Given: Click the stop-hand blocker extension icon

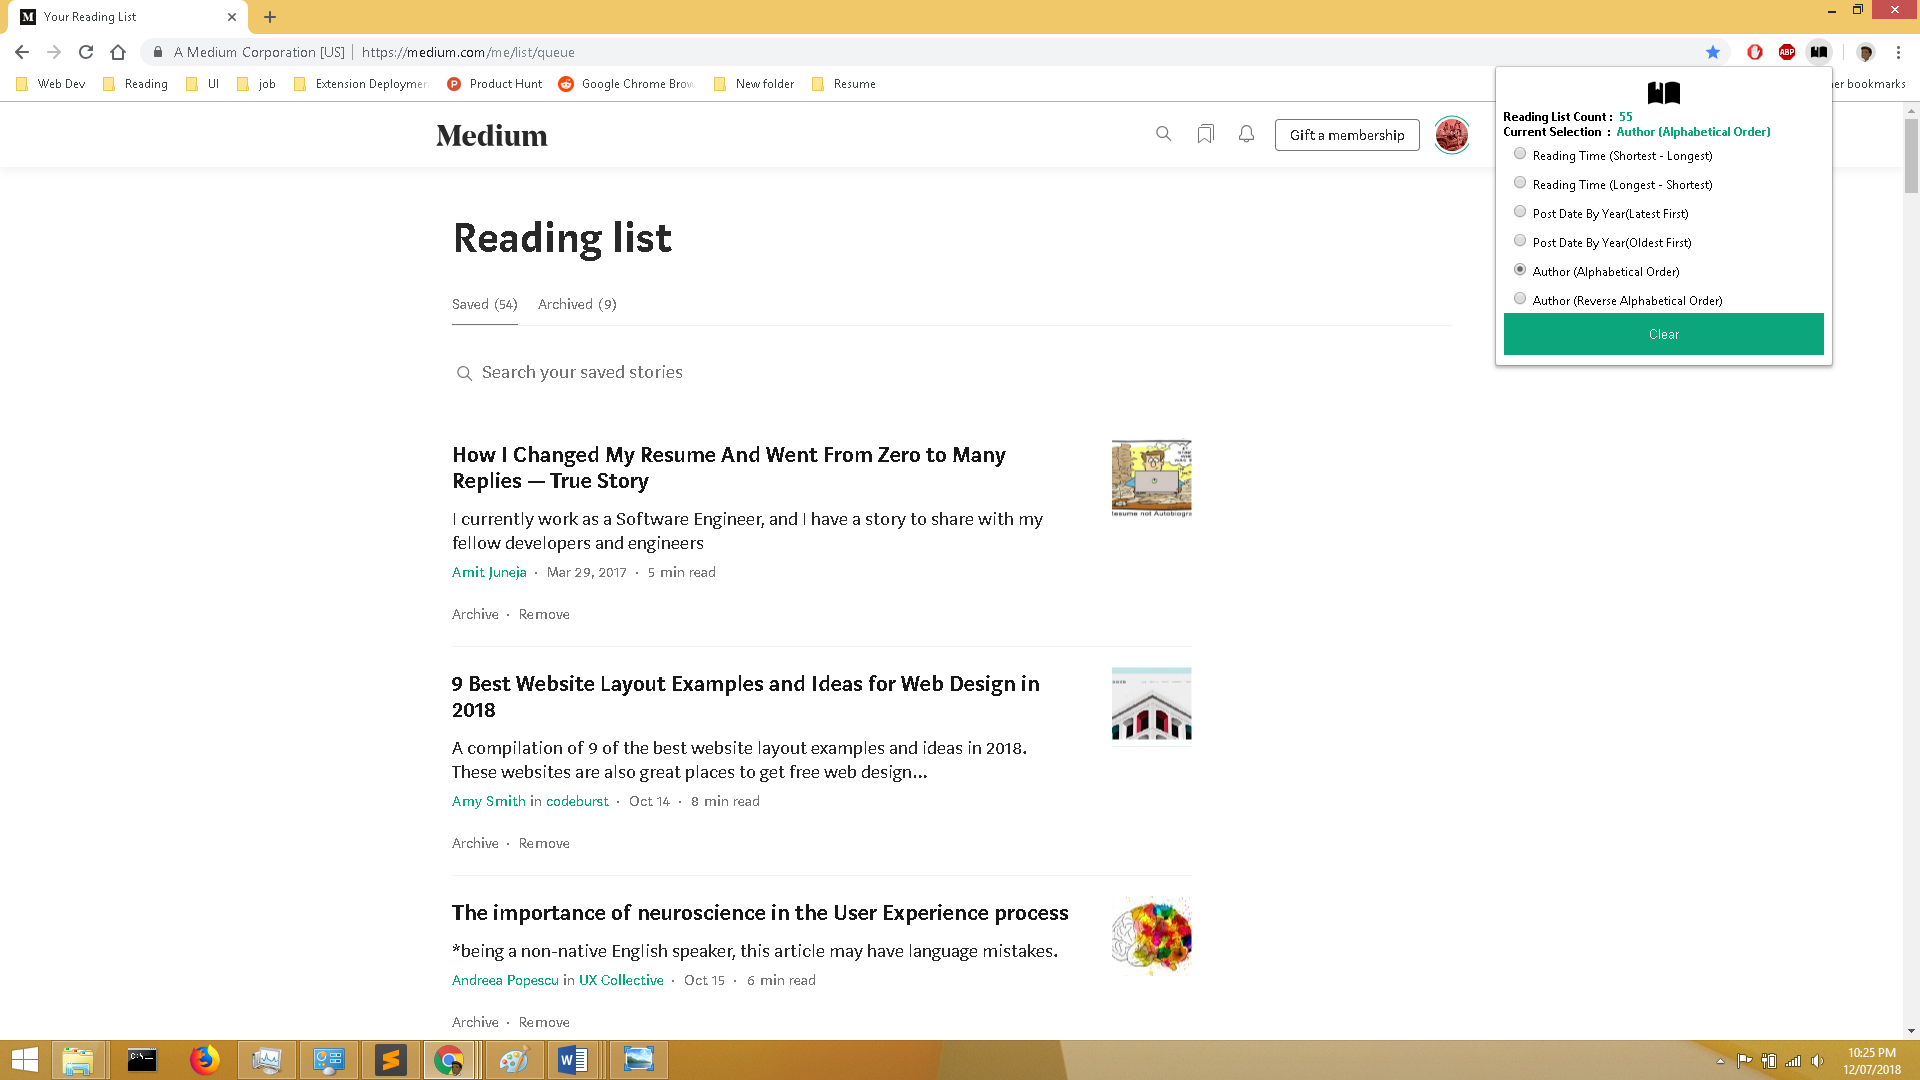Looking at the screenshot, I should click(1755, 52).
